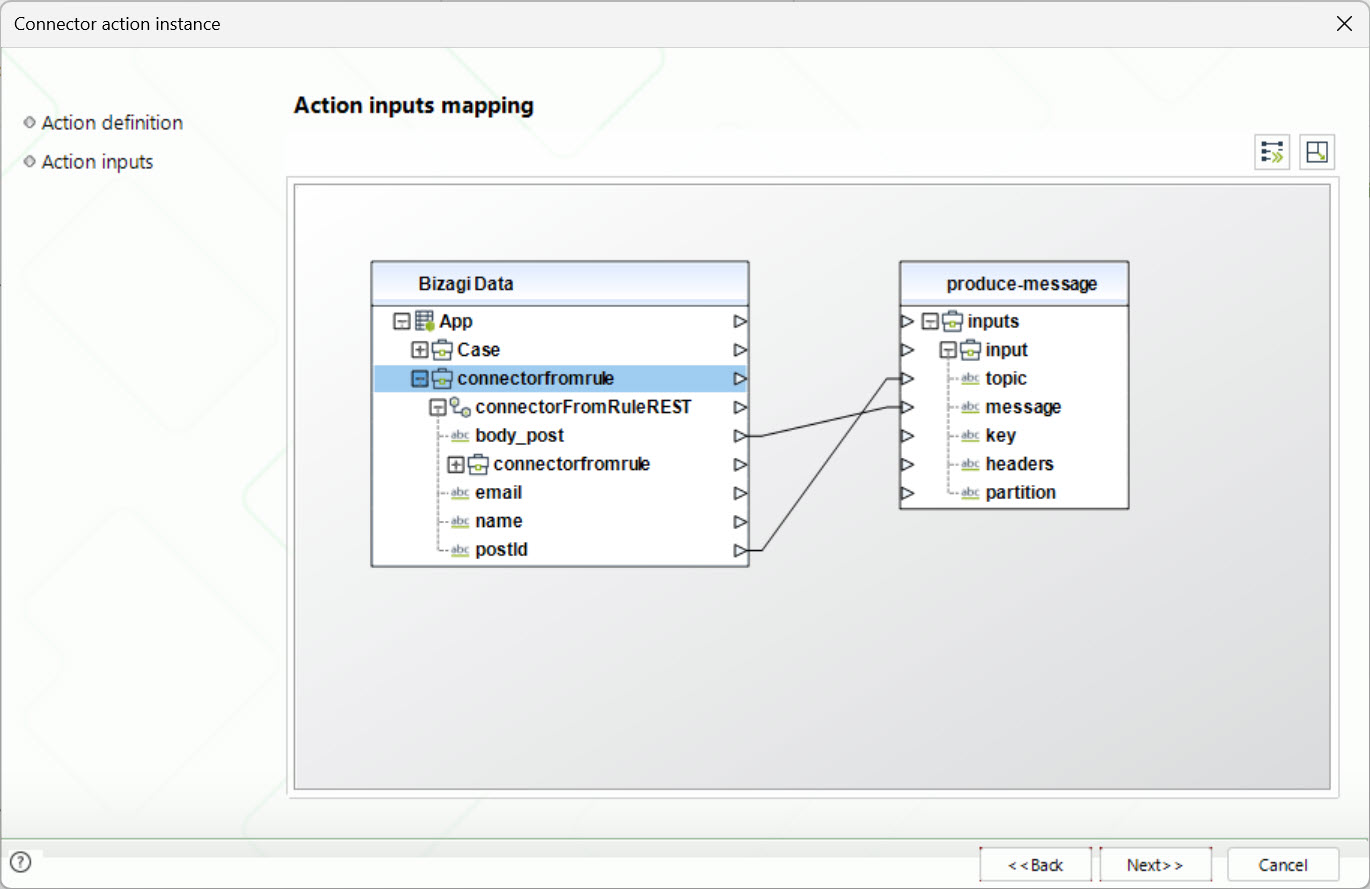
Task: Expand the connectorfromrule node below body_post
Action: pyautogui.click(x=456, y=465)
